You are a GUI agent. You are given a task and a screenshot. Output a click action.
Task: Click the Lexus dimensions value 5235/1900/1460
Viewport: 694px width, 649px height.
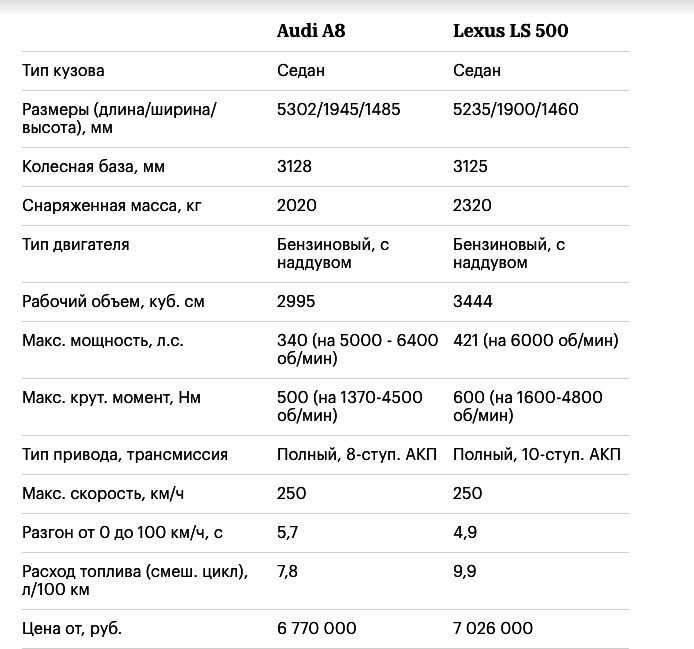coord(515,109)
